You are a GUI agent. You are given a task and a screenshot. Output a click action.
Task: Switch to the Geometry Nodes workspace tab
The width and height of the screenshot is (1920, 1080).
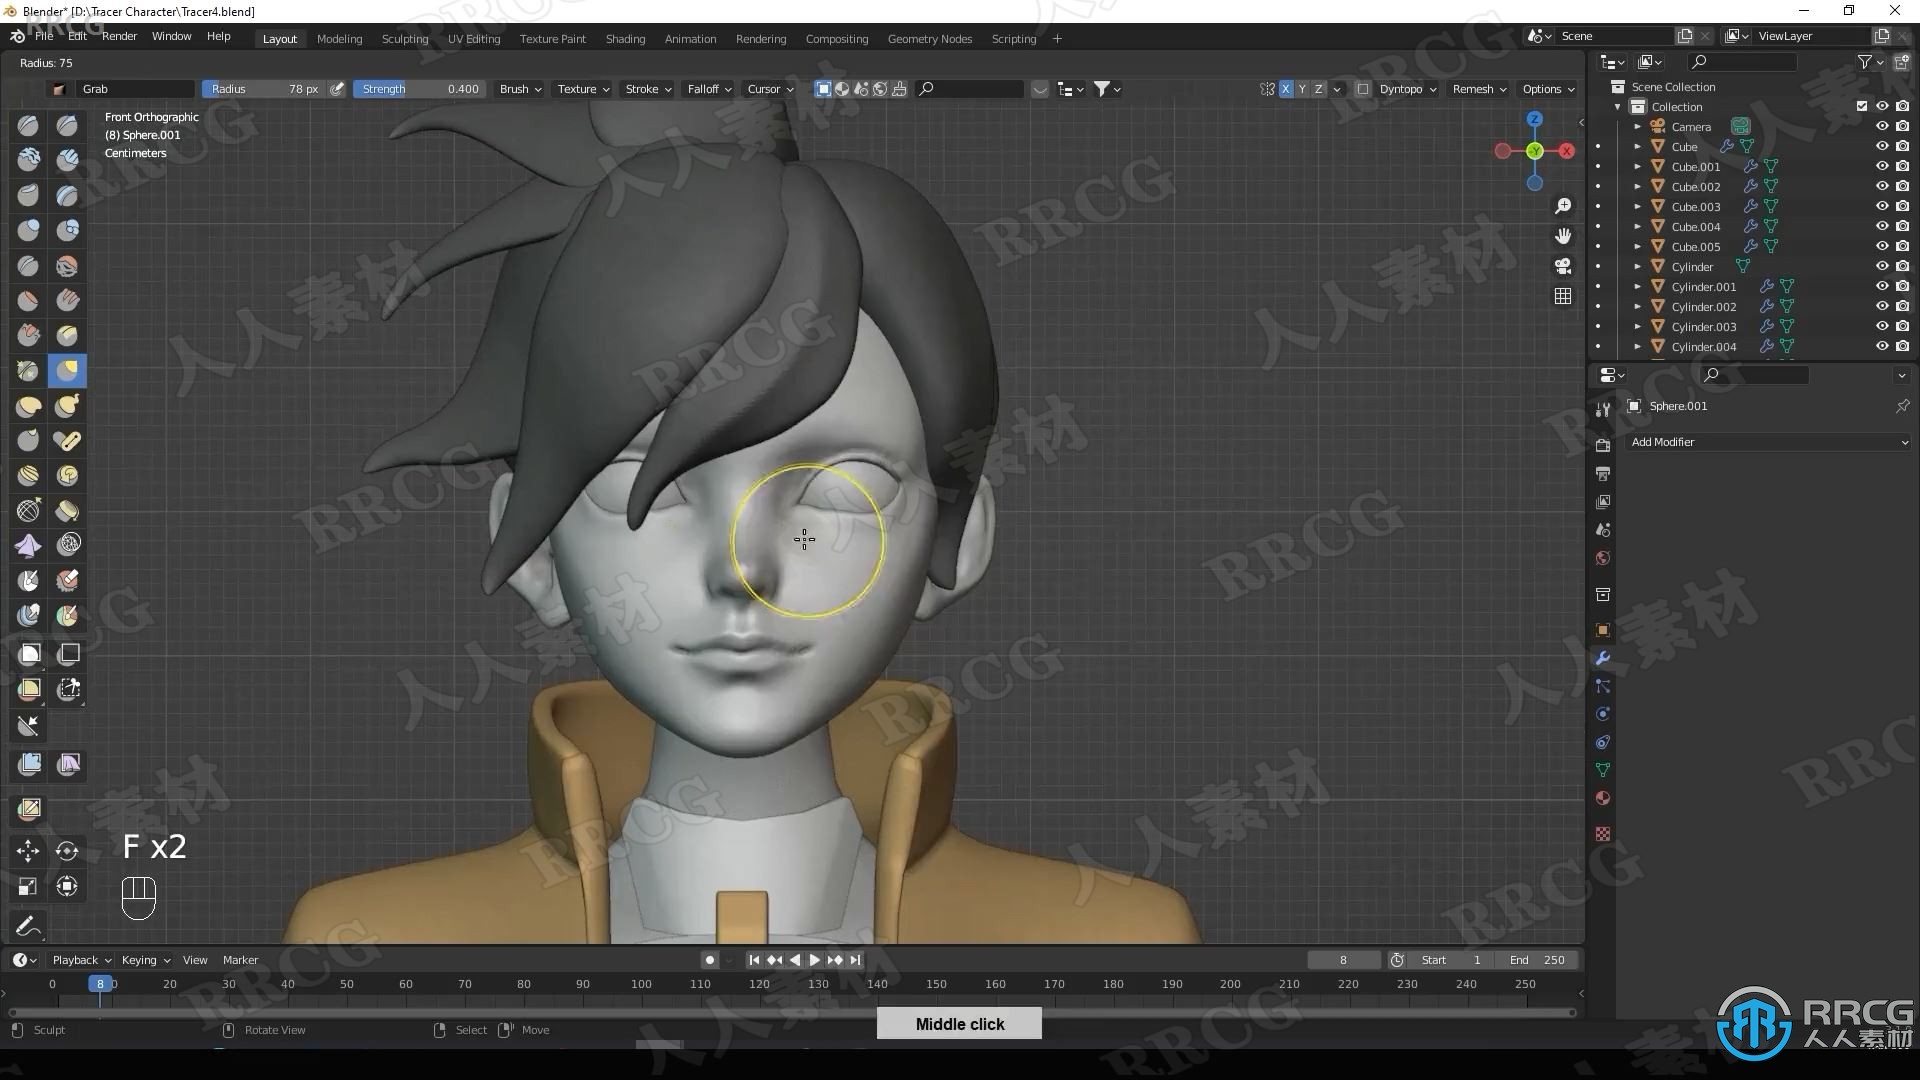point(930,39)
